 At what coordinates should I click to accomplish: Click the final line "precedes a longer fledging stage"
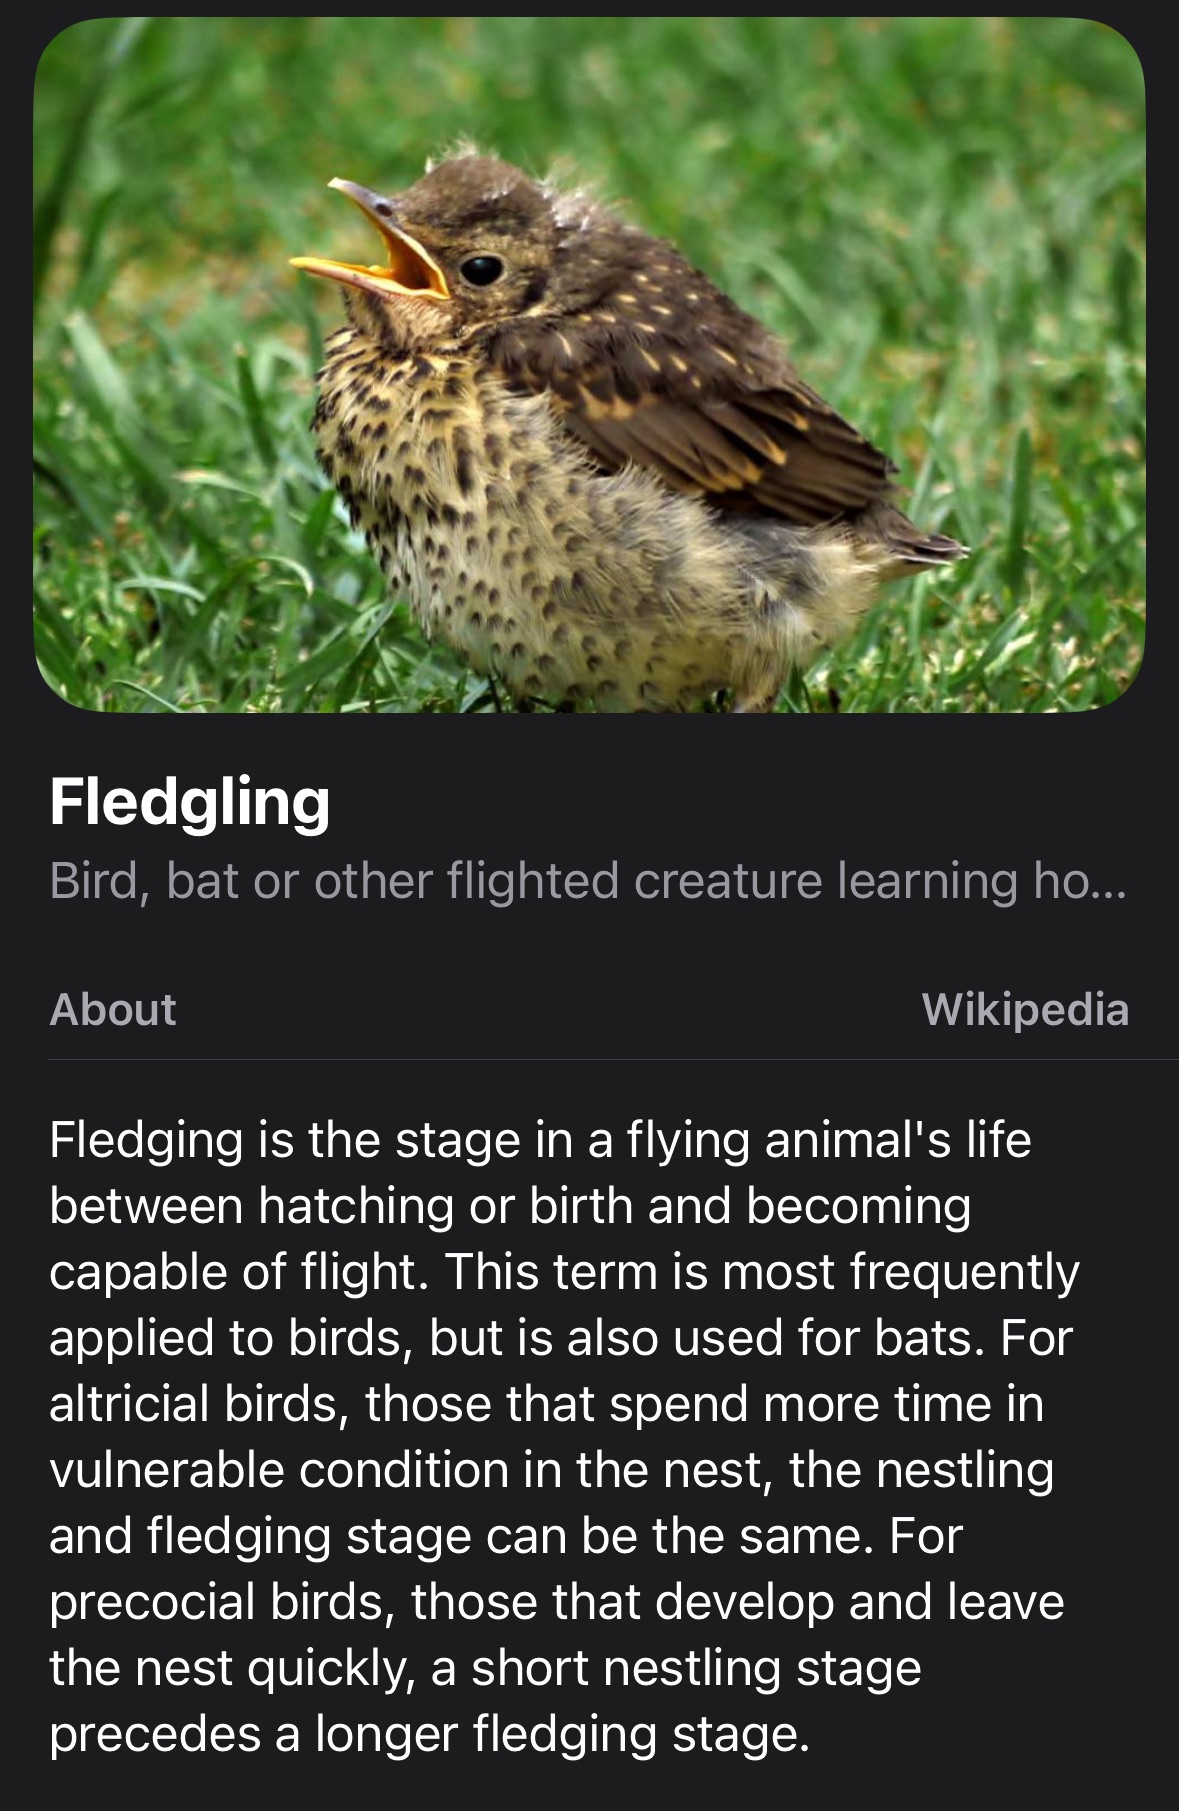coord(428,1733)
